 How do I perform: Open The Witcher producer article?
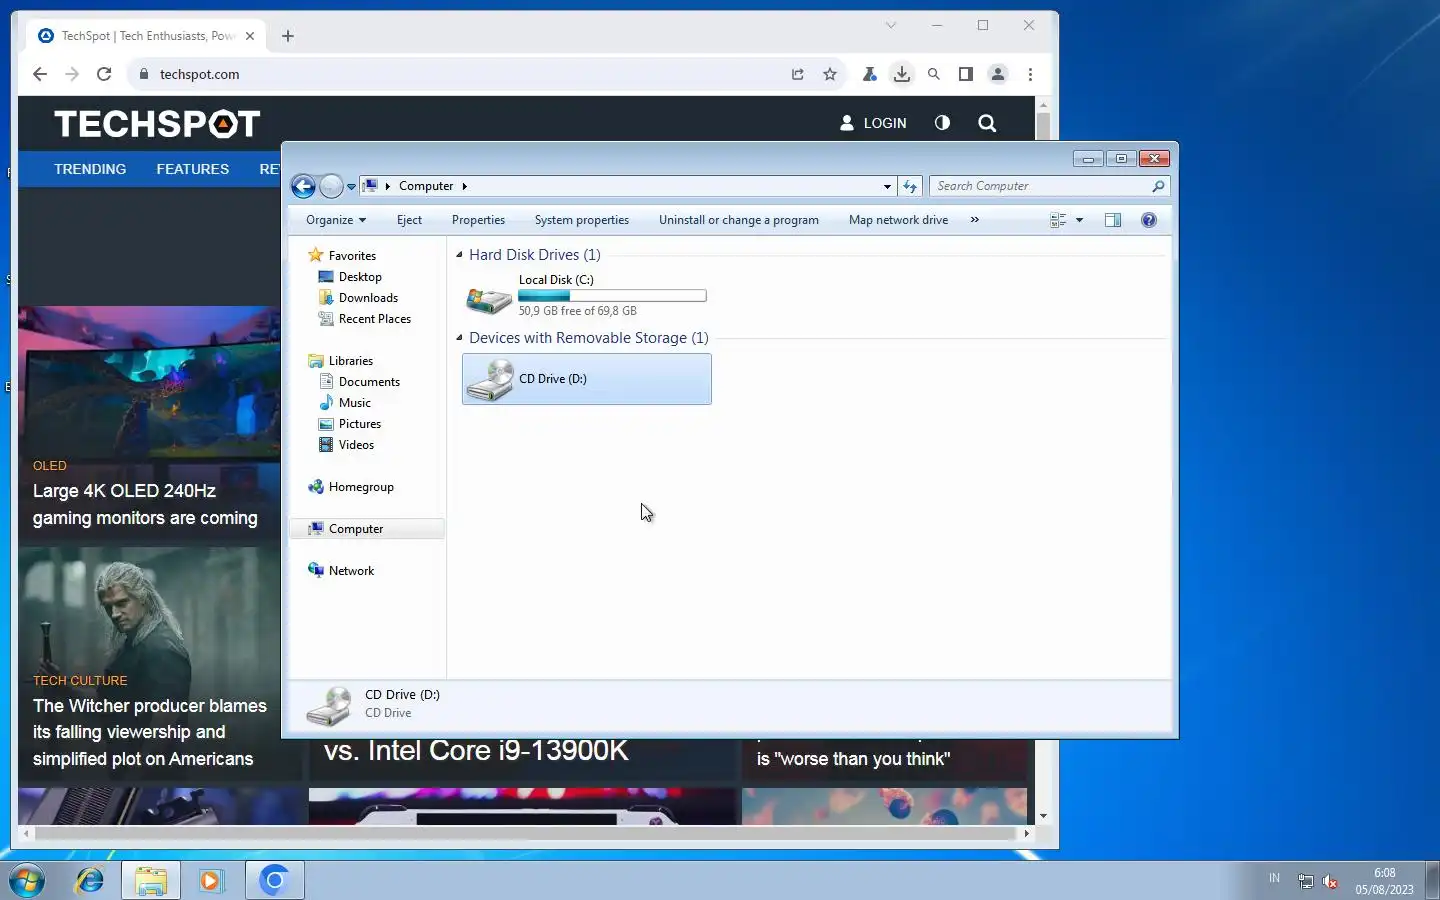click(x=150, y=732)
